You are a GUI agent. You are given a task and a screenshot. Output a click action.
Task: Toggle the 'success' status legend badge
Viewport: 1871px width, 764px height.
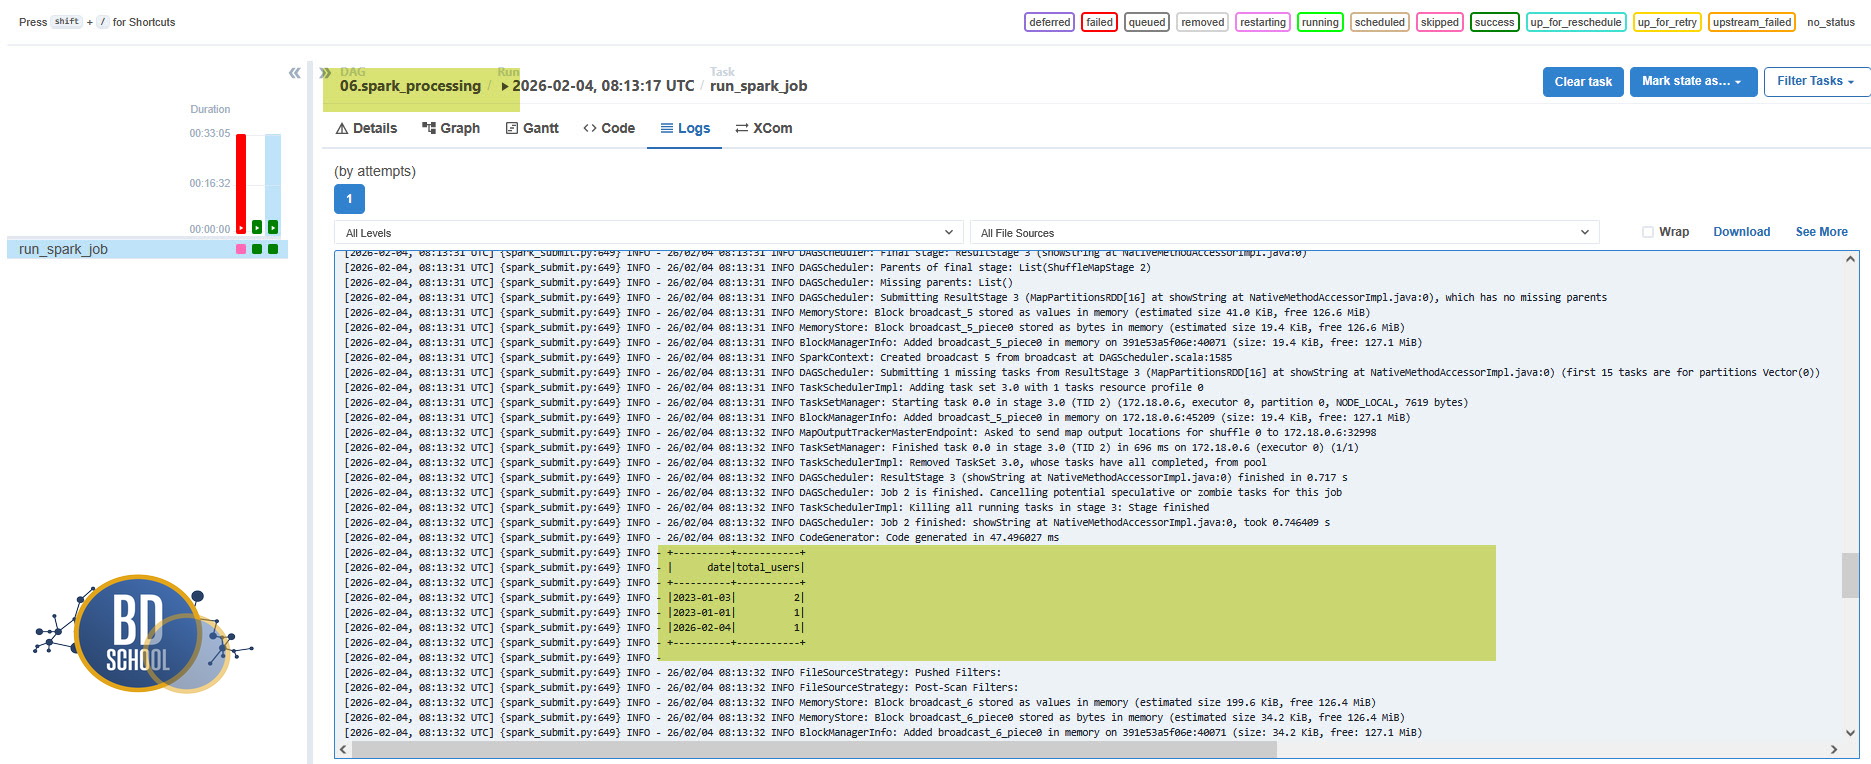tap(1494, 22)
